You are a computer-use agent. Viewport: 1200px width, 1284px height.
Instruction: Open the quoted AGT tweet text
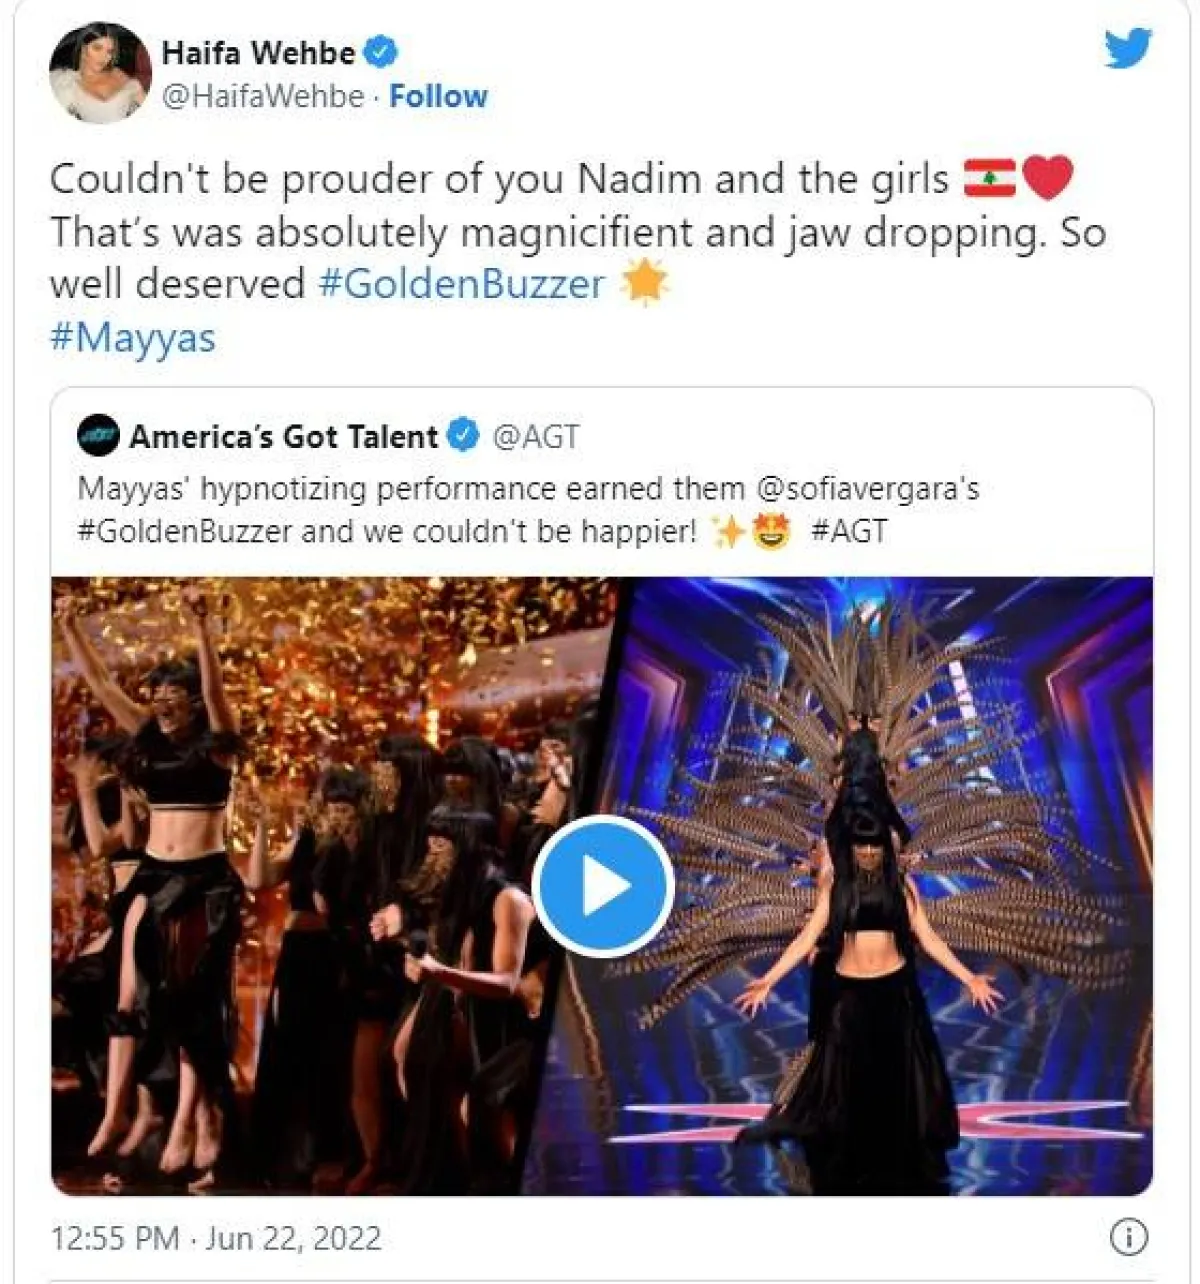[x=528, y=509]
